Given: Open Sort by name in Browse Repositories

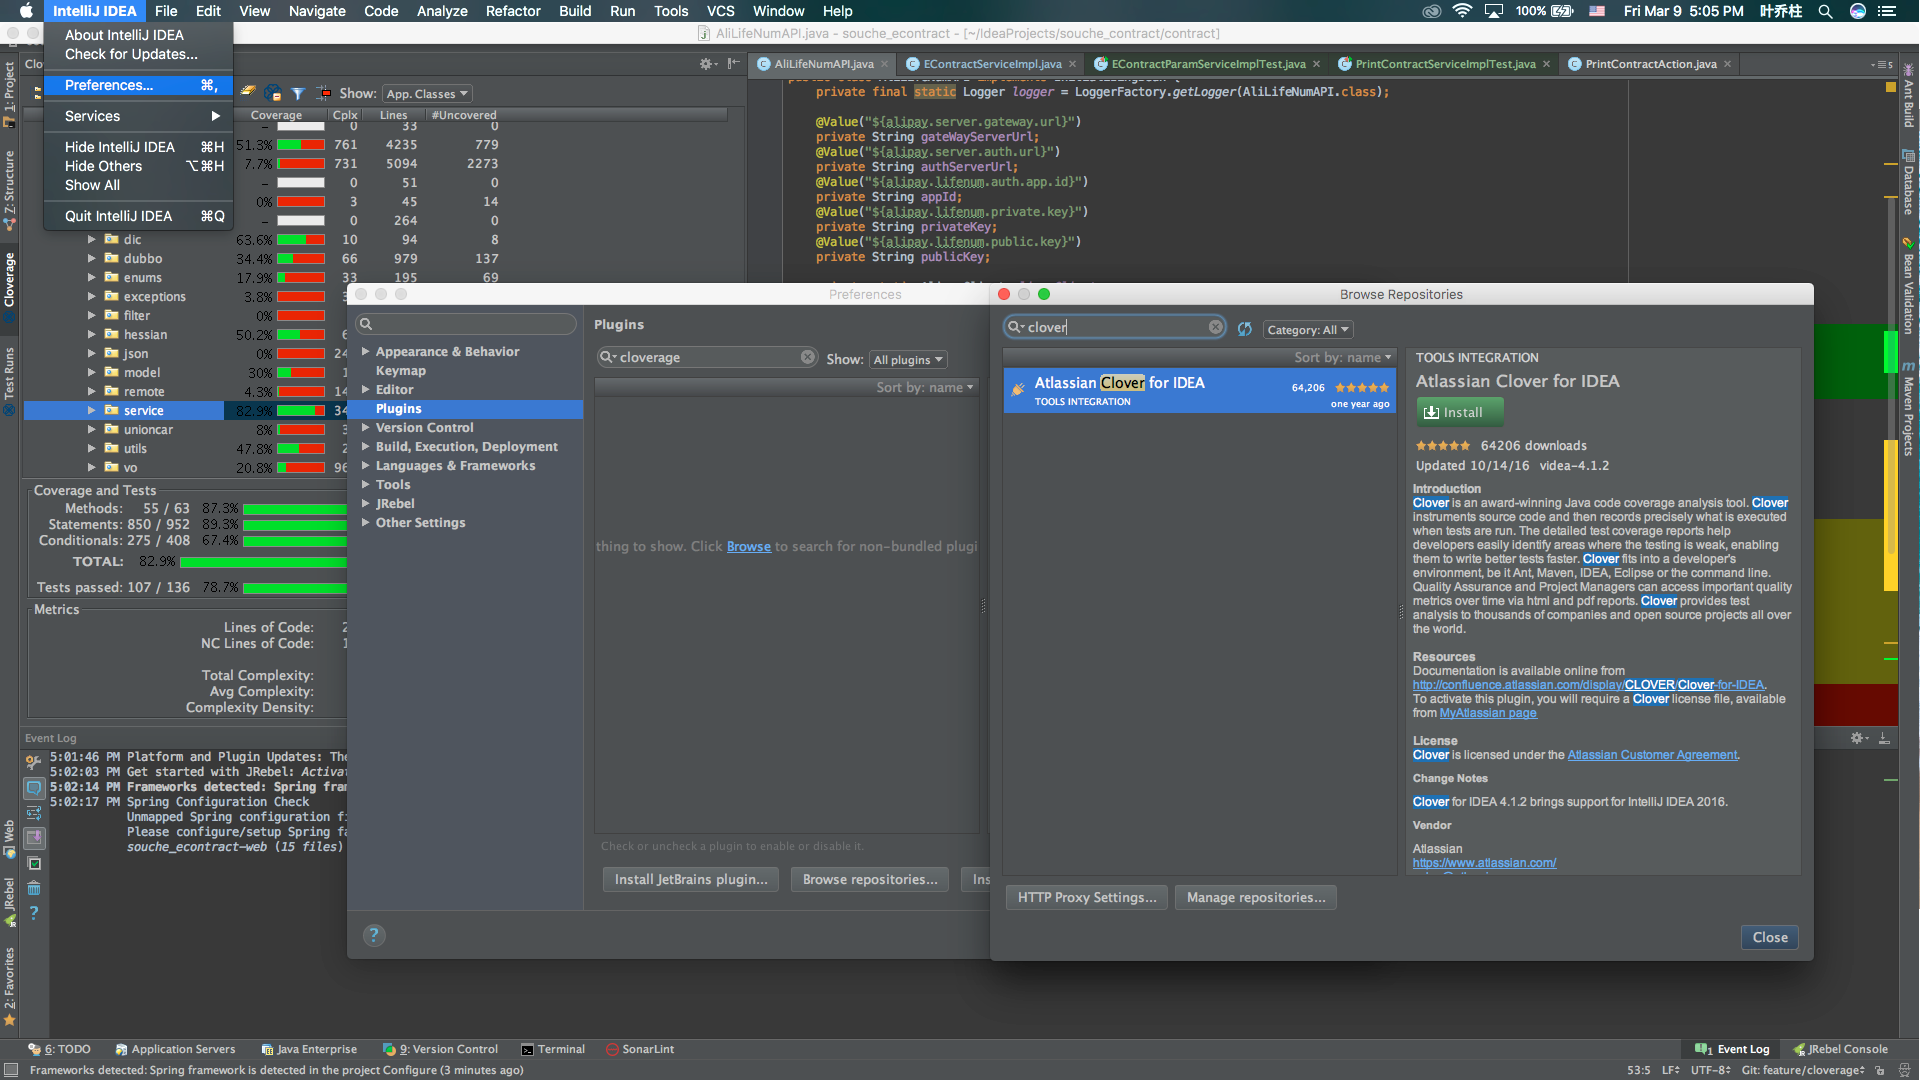Looking at the screenshot, I should (x=1342, y=357).
